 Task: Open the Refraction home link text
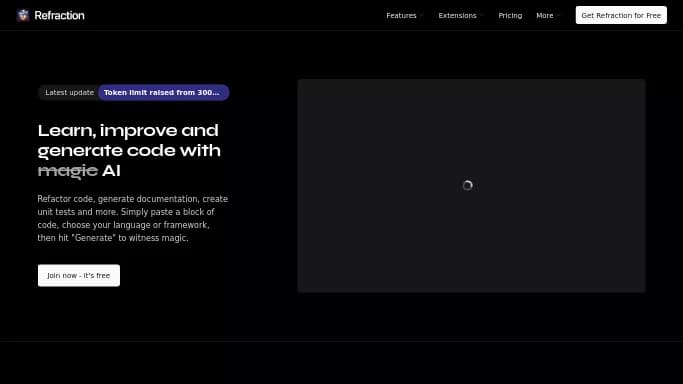(x=59, y=15)
